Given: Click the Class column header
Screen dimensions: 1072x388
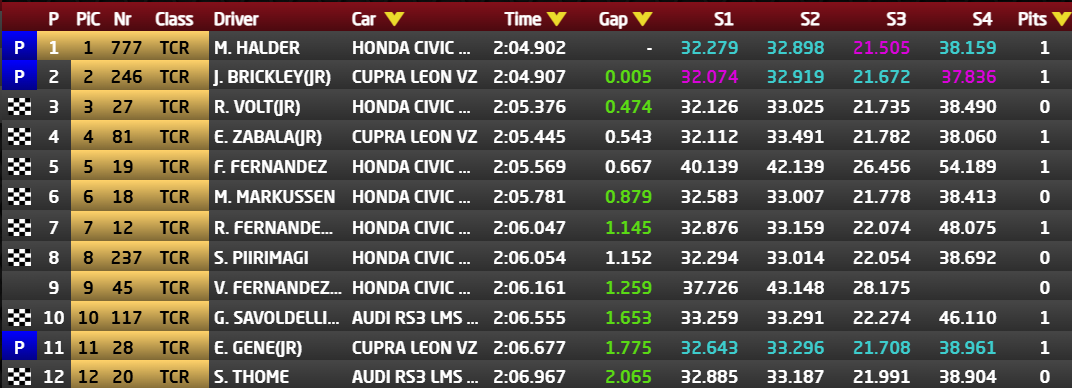Looking at the screenshot, I should coord(174,19).
